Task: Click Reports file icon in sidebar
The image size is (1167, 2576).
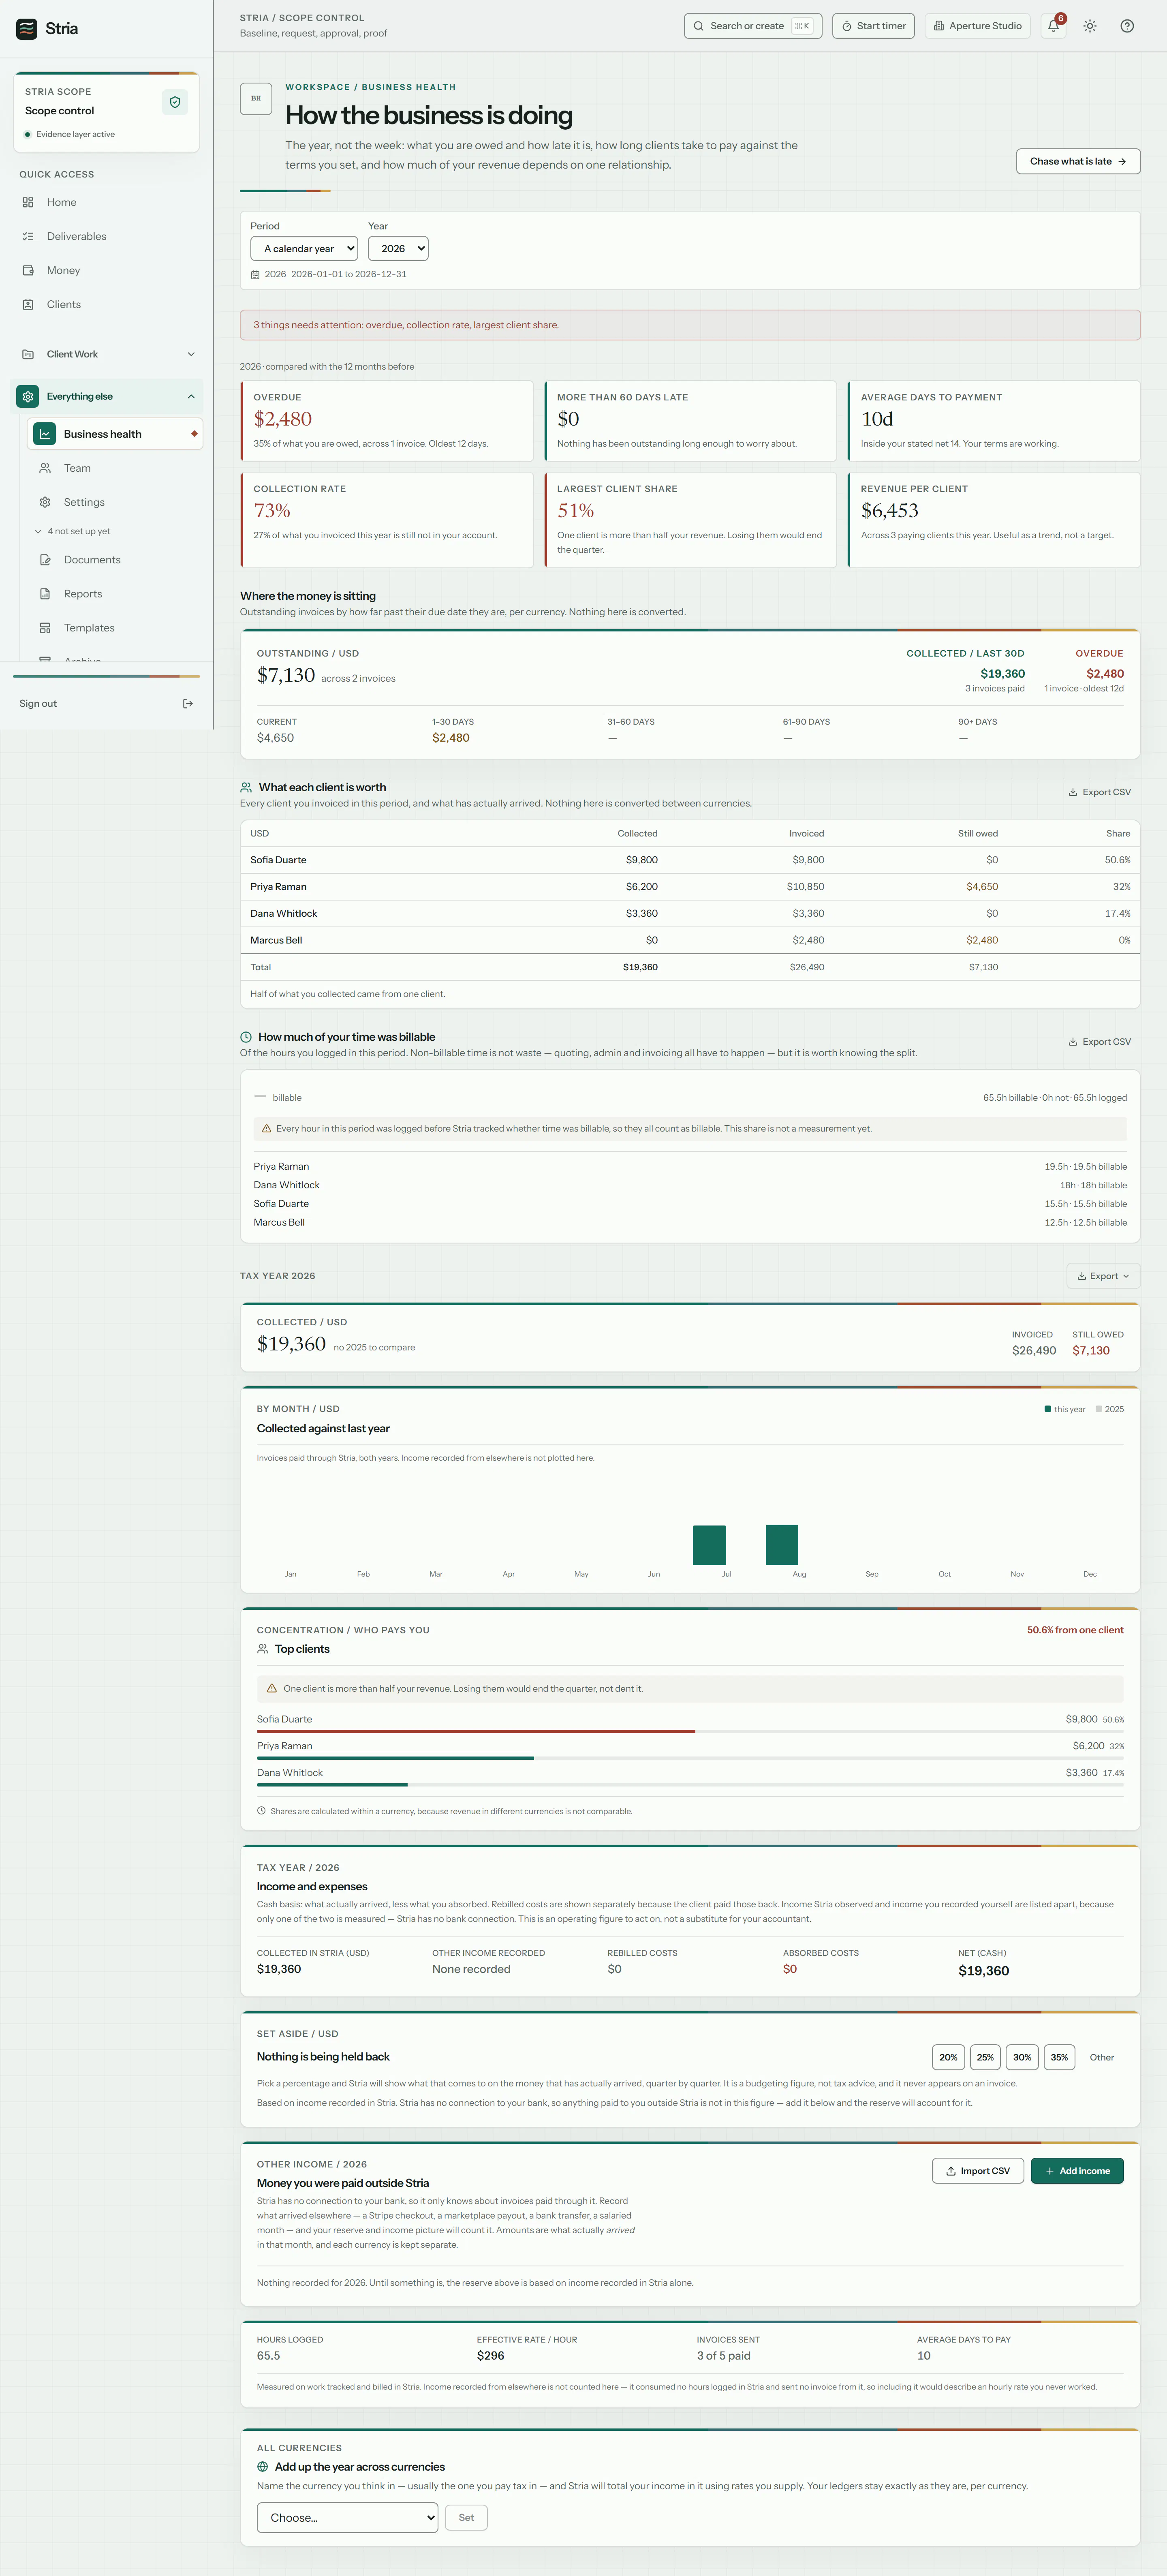Action: tap(45, 594)
